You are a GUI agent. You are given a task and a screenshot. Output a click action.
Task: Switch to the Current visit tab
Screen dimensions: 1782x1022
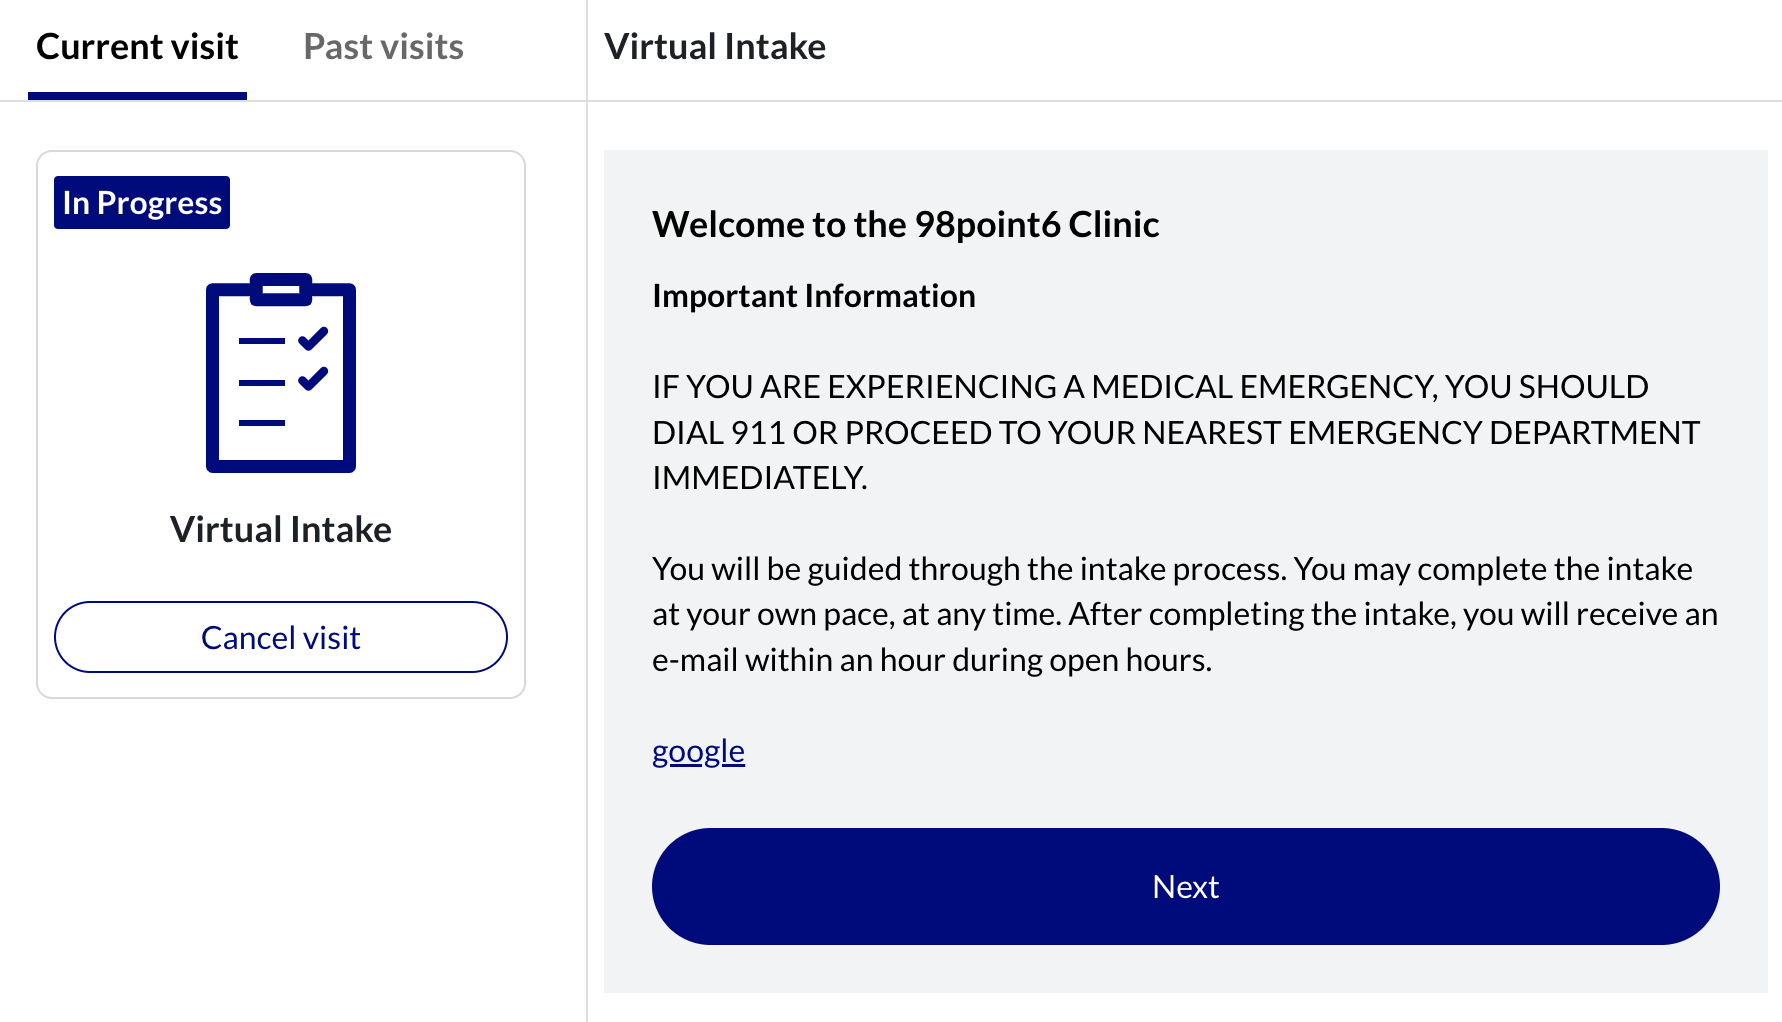pyautogui.click(x=137, y=47)
